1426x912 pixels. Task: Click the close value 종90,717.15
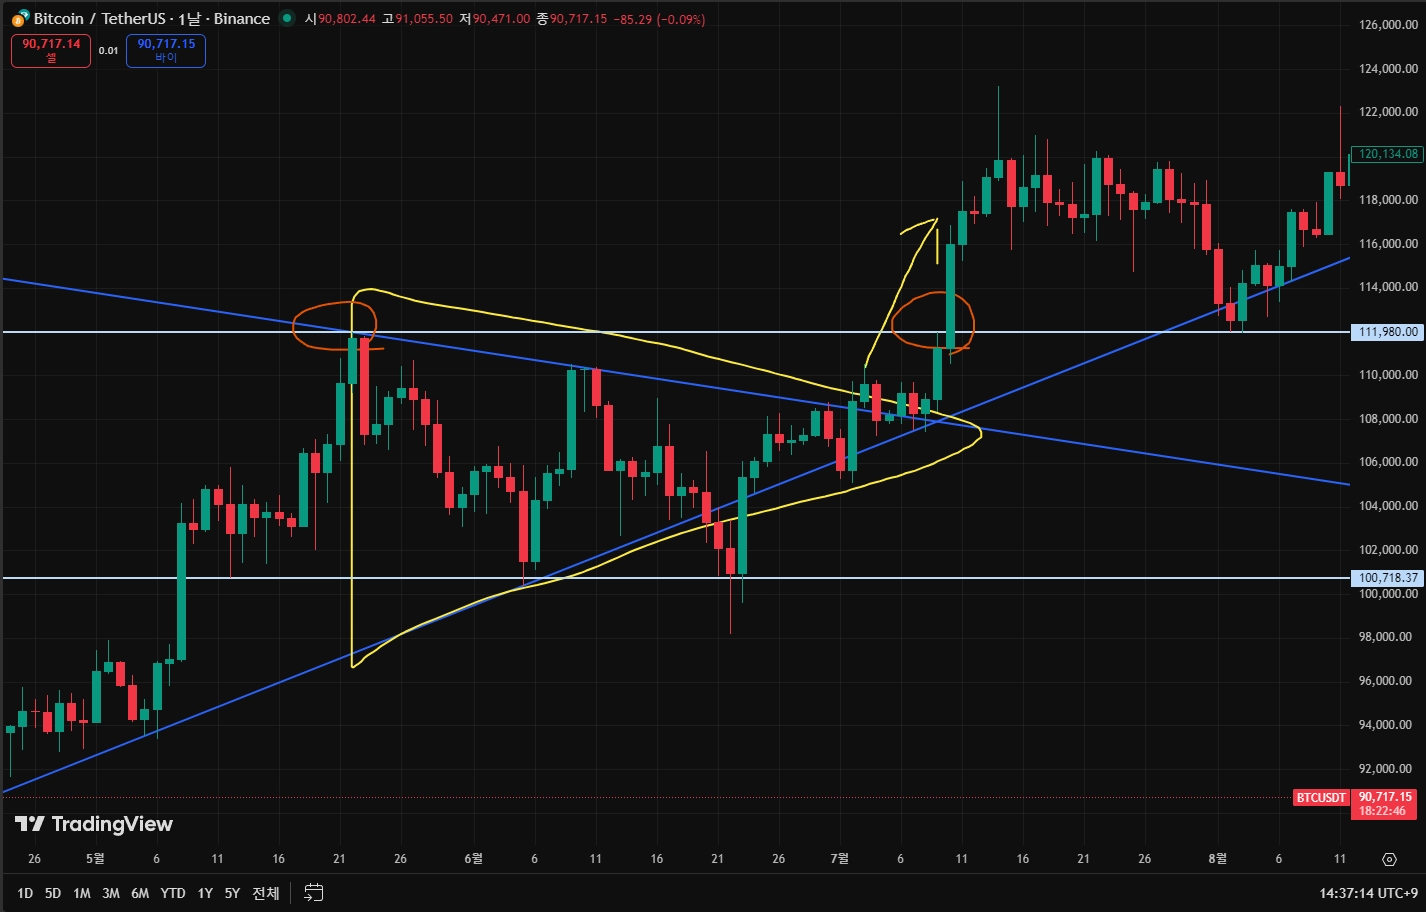[x=571, y=19]
